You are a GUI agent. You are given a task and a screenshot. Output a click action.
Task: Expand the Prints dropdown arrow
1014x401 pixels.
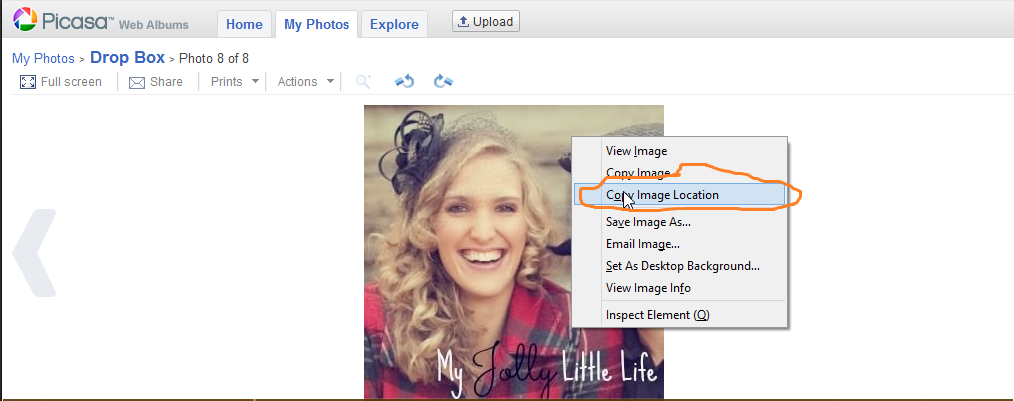pyautogui.click(x=255, y=81)
